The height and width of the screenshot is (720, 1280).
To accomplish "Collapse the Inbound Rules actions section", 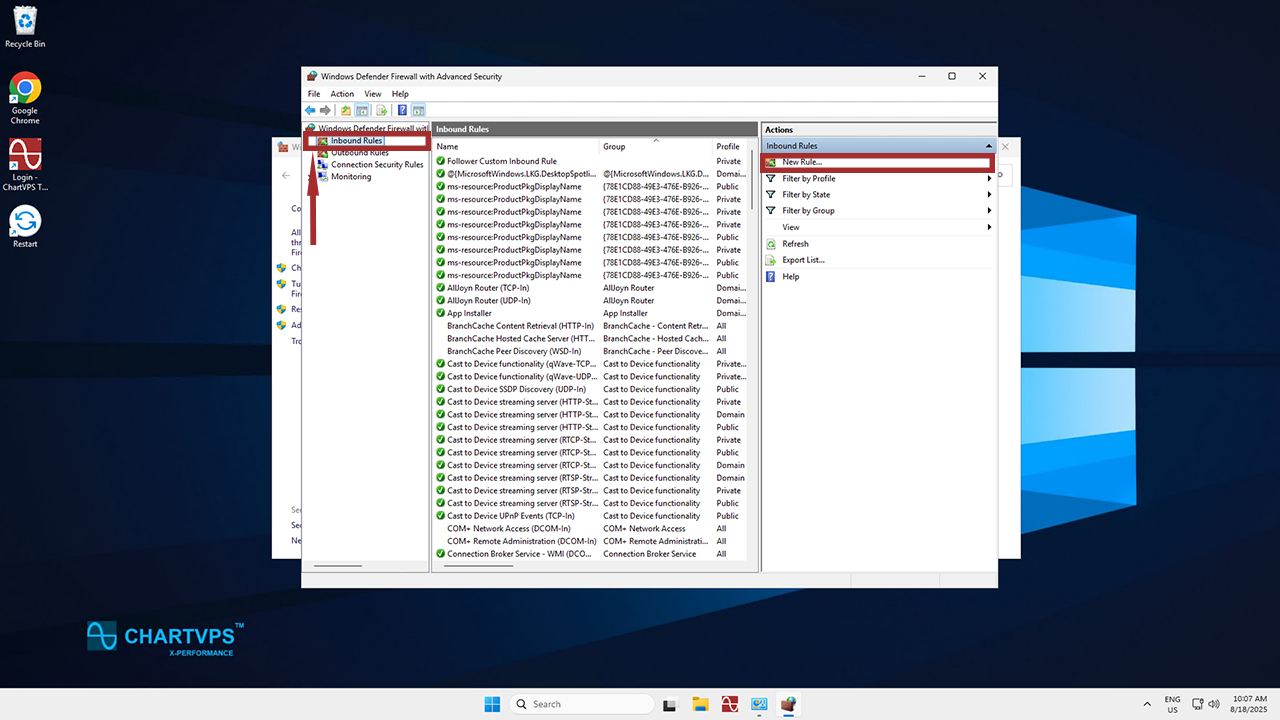I will (x=988, y=146).
